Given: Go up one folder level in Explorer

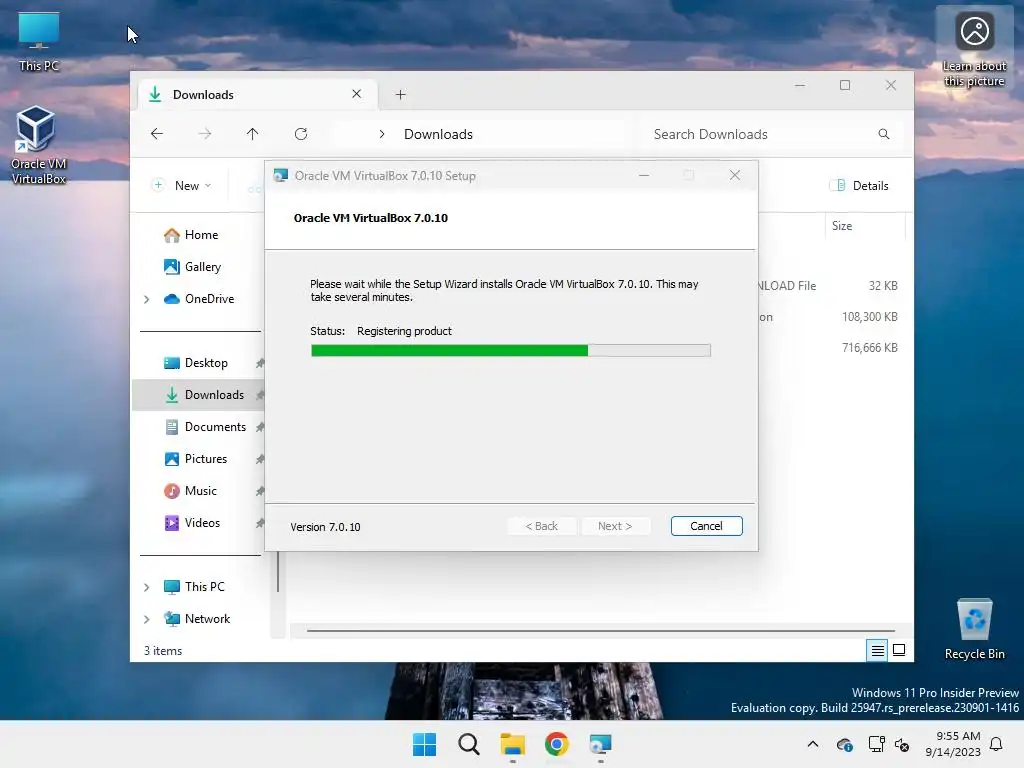Looking at the screenshot, I should pyautogui.click(x=253, y=134).
